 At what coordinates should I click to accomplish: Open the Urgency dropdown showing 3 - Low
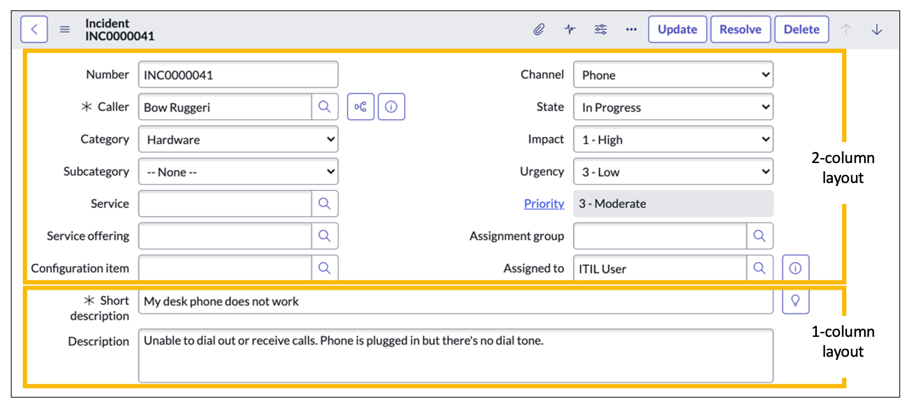coord(672,172)
